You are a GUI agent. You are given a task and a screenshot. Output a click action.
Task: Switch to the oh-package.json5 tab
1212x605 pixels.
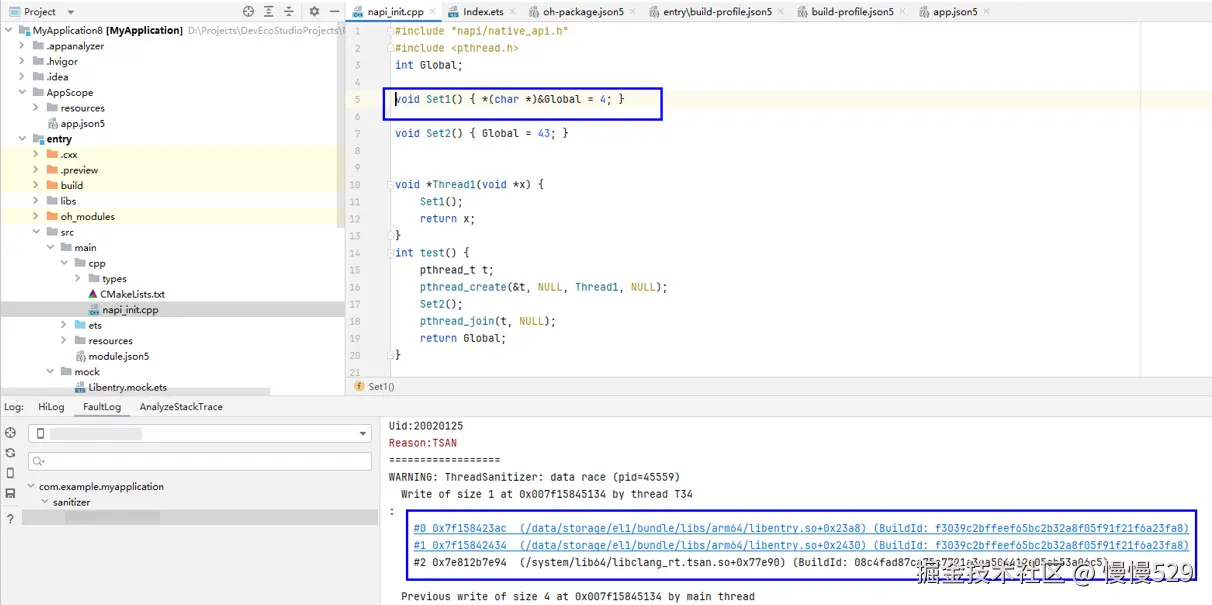[x=583, y=12]
